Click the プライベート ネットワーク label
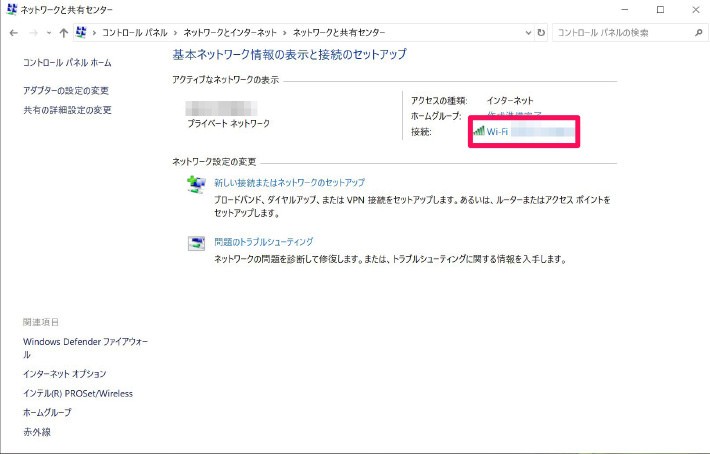The width and height of the screenshot is (710, 454). coord(229,123)
